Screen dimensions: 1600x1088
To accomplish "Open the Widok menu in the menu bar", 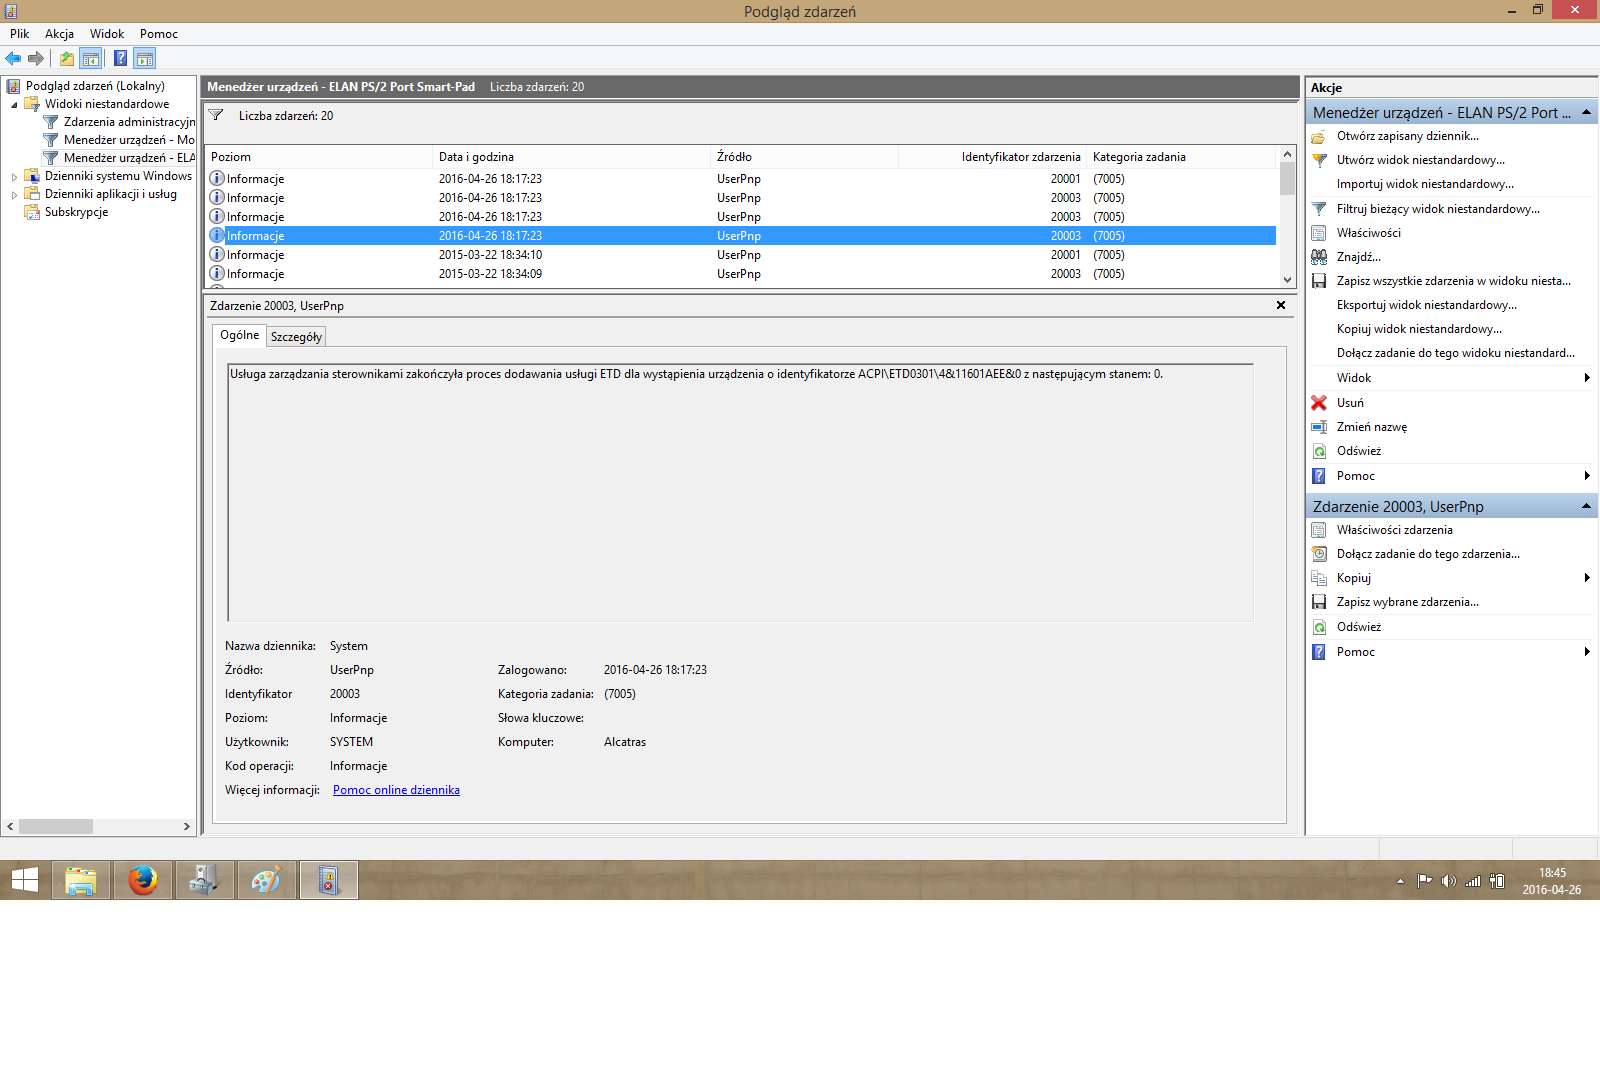I will pos(107,34).
